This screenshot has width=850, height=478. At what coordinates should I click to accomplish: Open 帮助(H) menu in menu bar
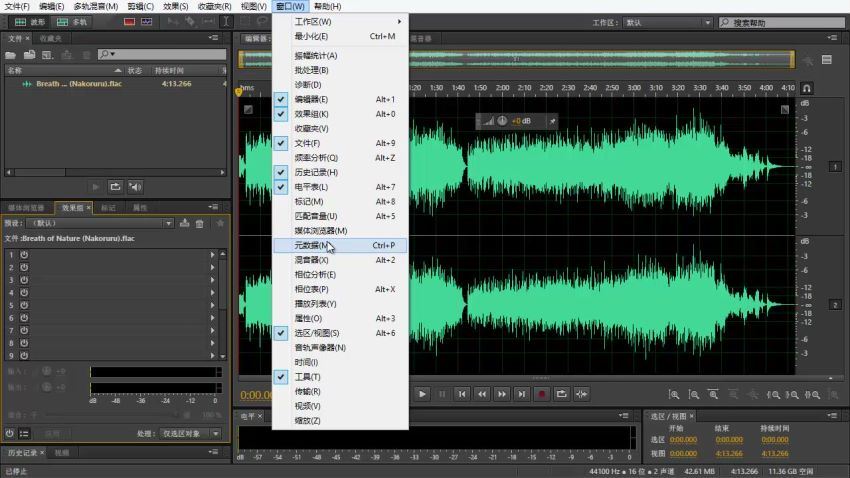[x=327, y=7]
